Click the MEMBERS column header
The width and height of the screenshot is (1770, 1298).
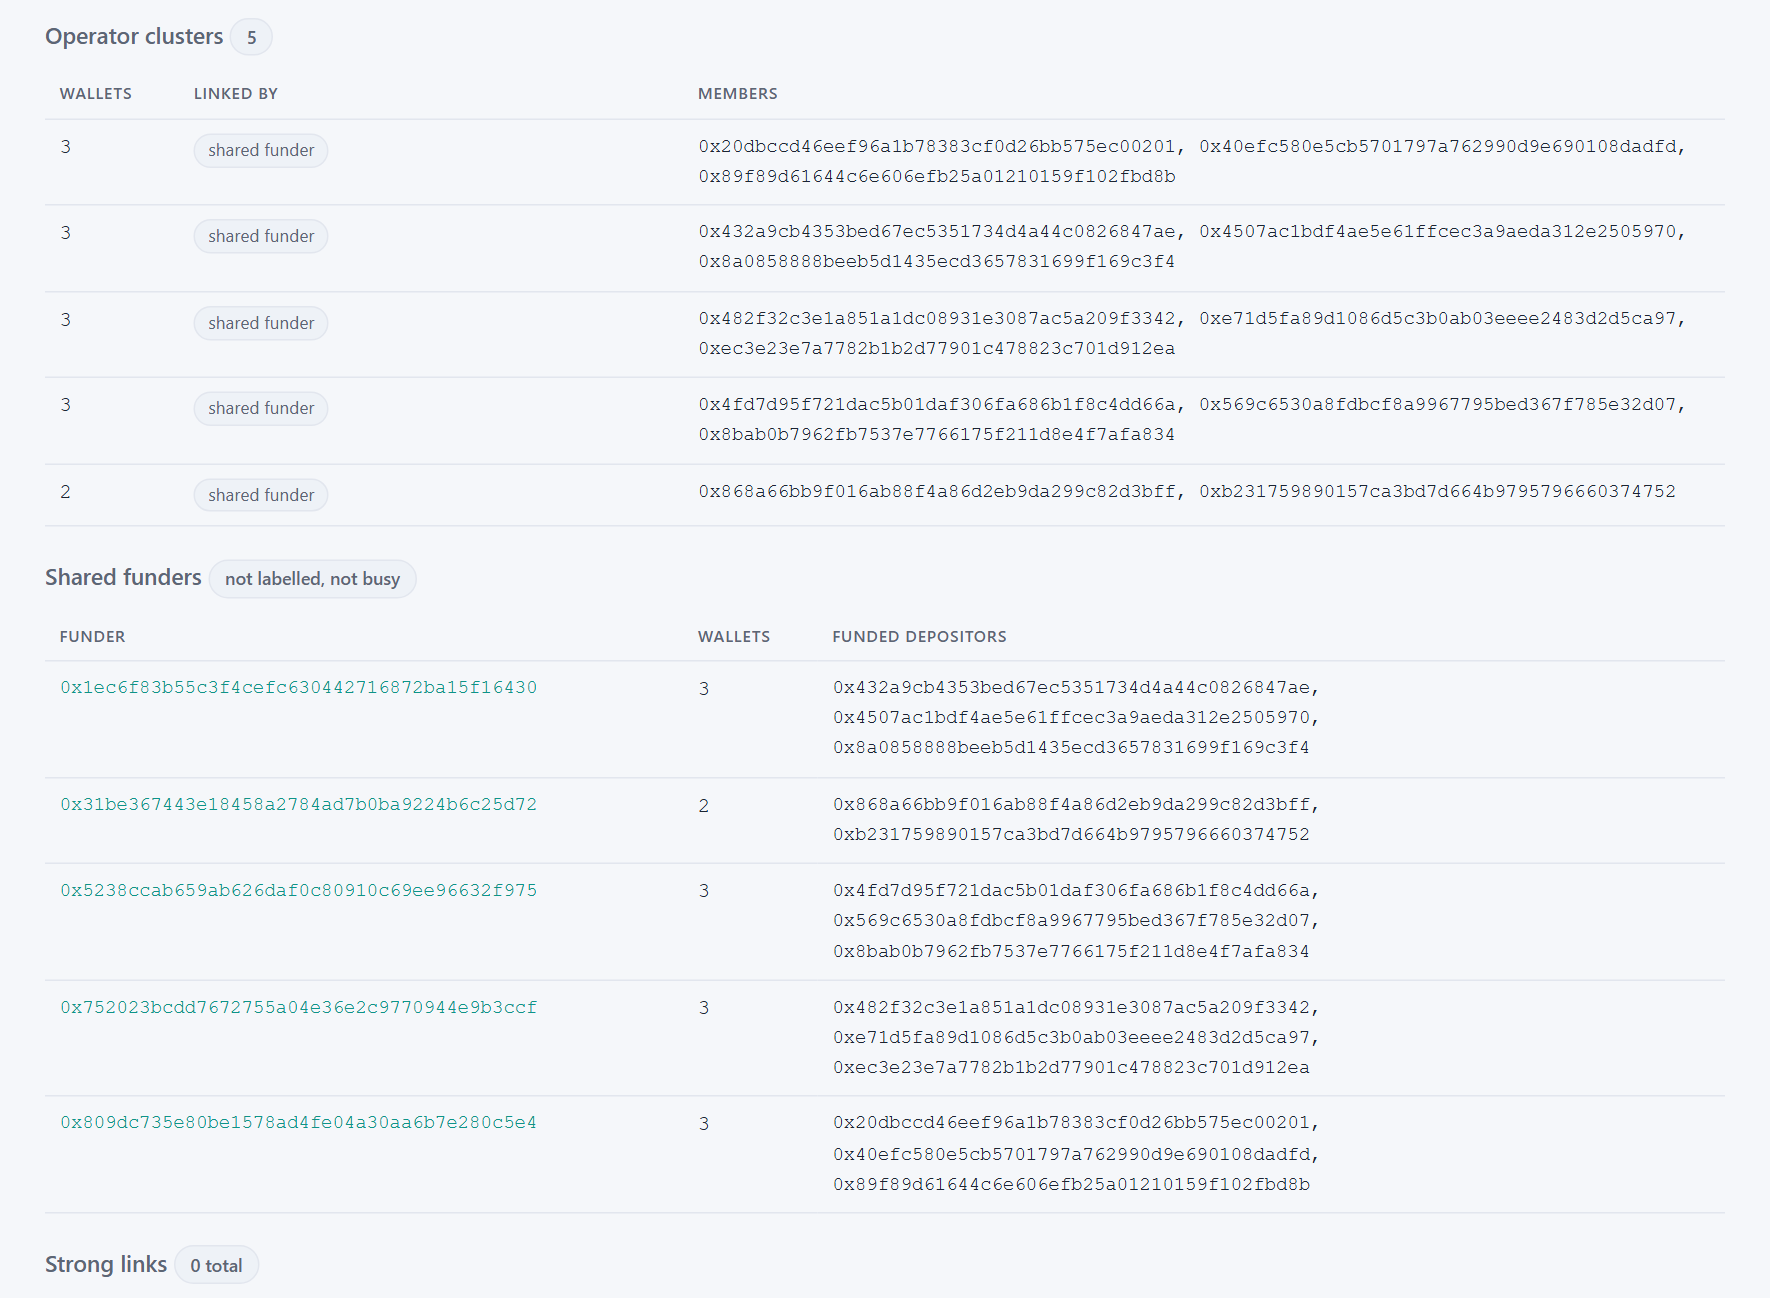click(738, 94)
